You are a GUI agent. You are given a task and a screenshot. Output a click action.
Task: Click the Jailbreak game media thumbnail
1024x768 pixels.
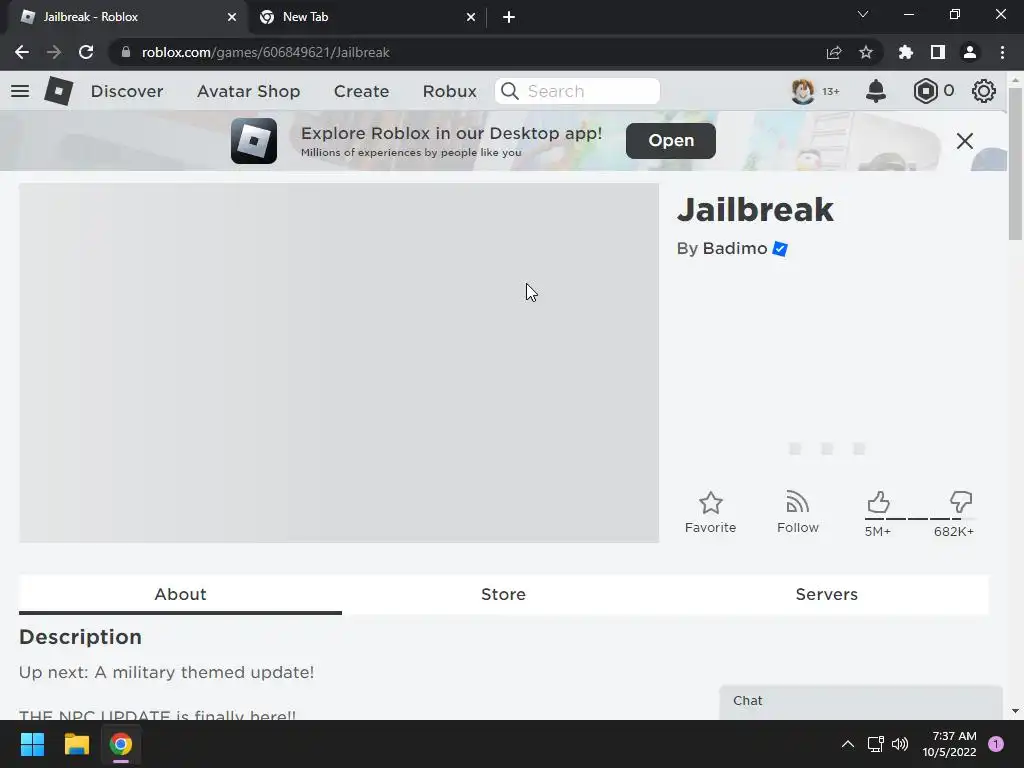339,362
